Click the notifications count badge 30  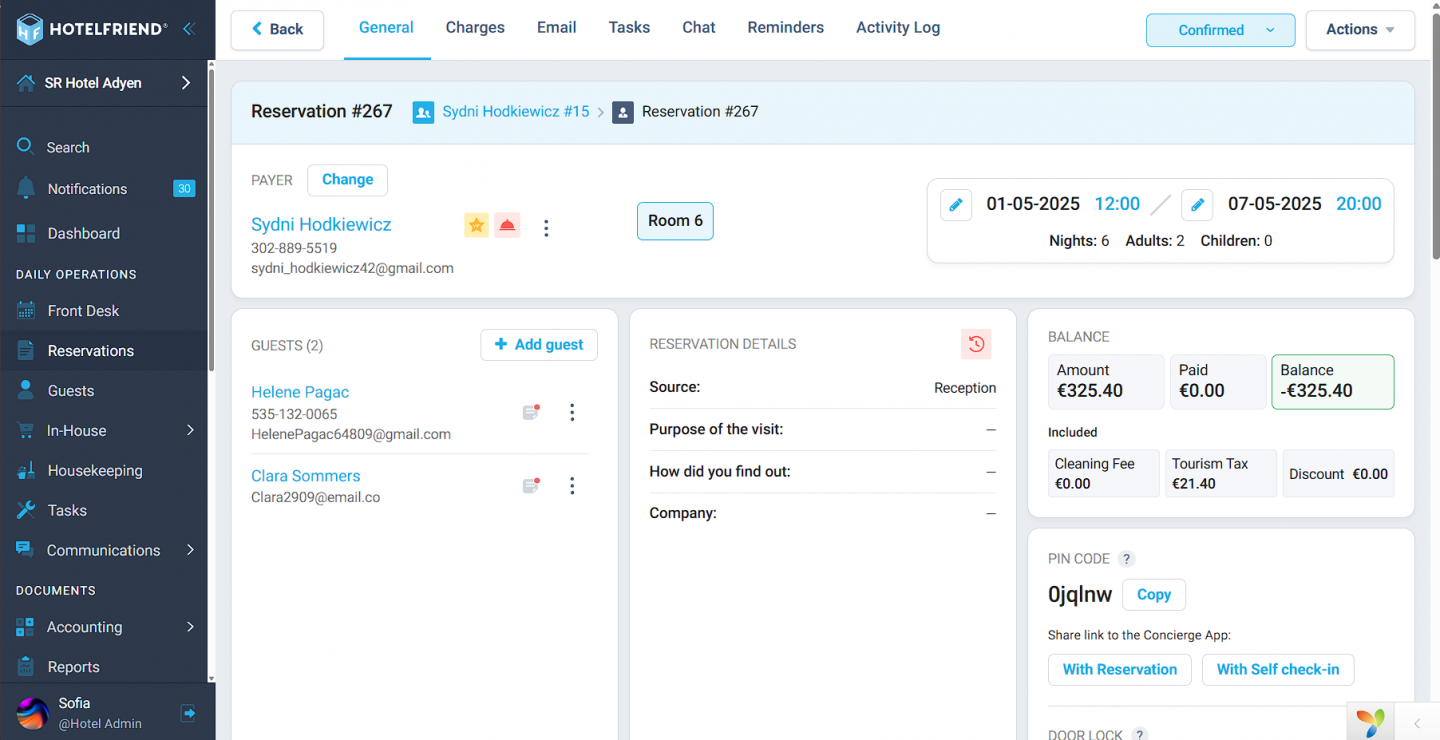point(184,189)
